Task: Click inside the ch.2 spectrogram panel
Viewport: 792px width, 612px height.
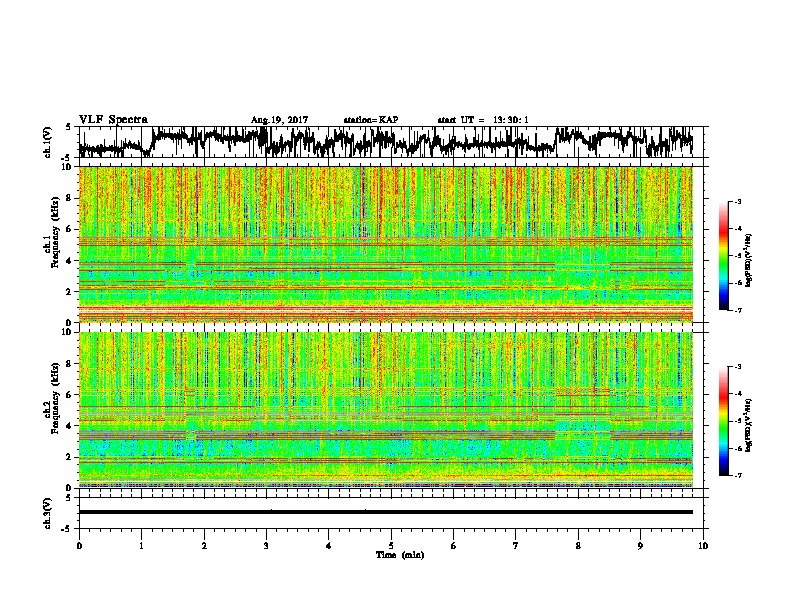Action: [x=385, y=410]
